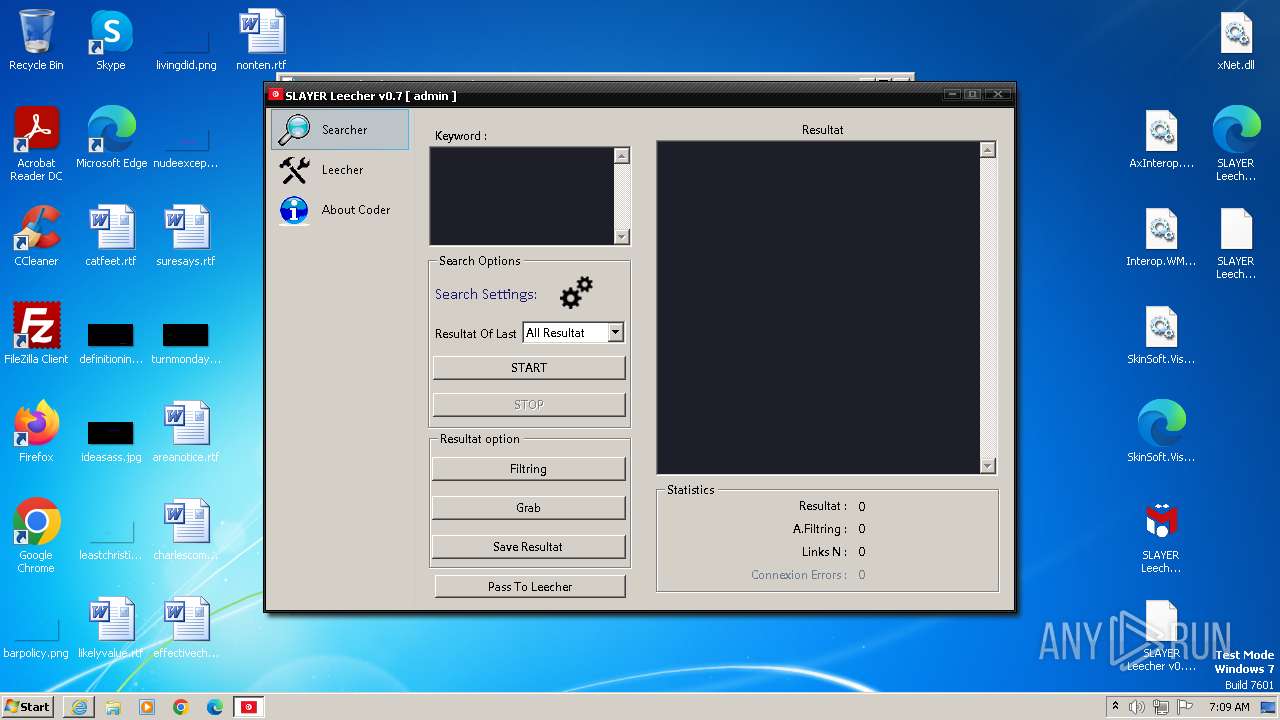Click the Save Resultat button
This screenshot has width=1280, height=720.
(529, 547)
